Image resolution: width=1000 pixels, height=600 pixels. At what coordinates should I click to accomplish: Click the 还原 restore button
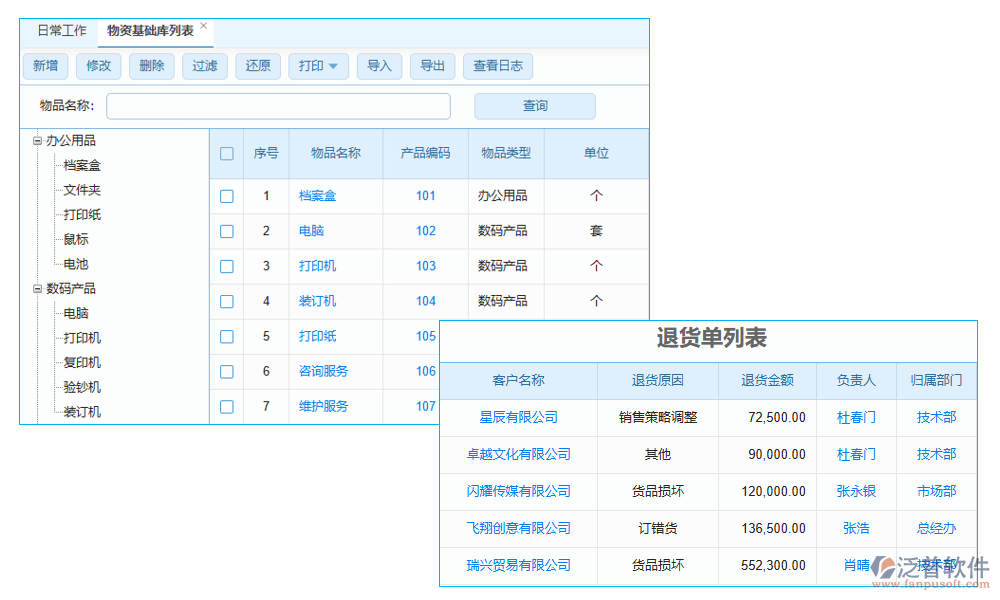[x=258, y=66]
